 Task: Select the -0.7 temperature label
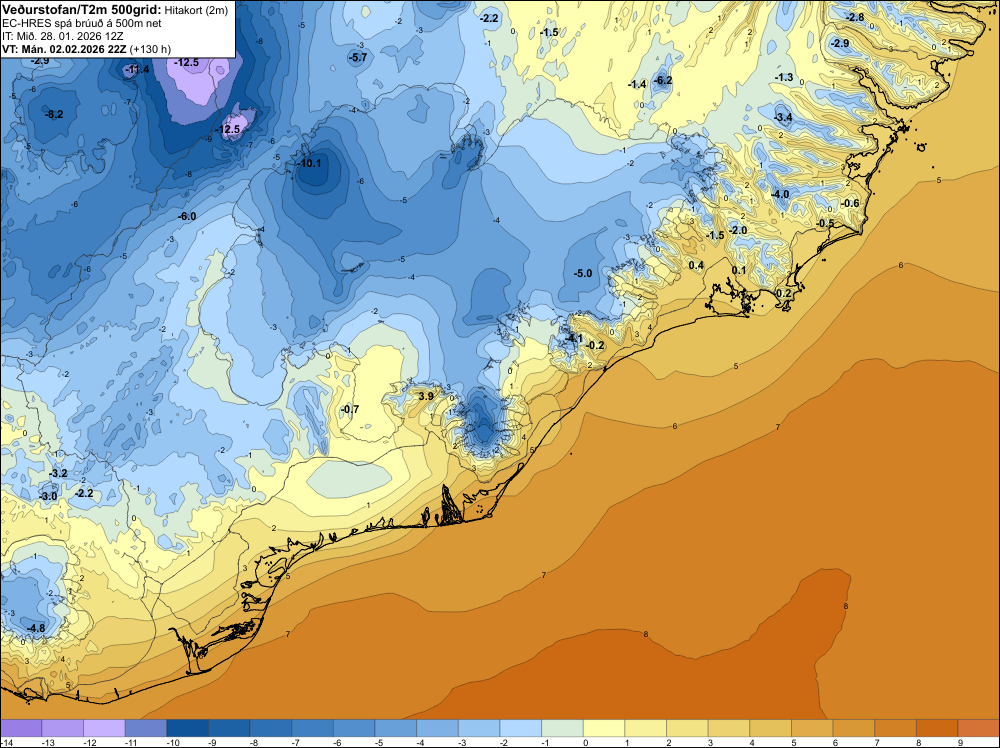click(x=350, y=409)
